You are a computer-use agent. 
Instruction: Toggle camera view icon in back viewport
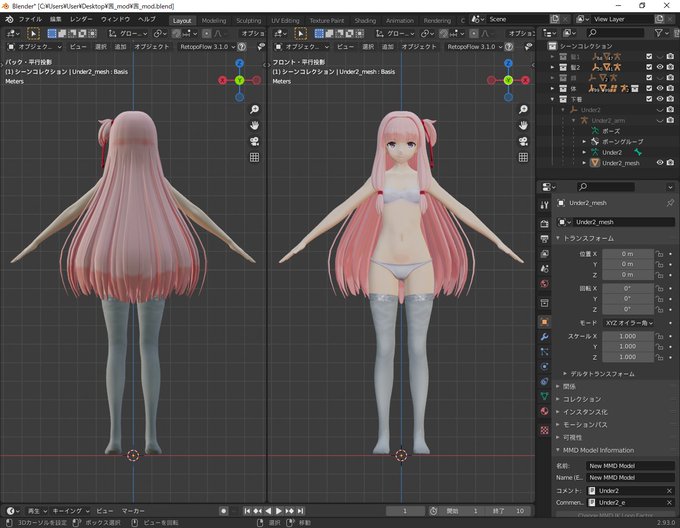click(255, 141)
